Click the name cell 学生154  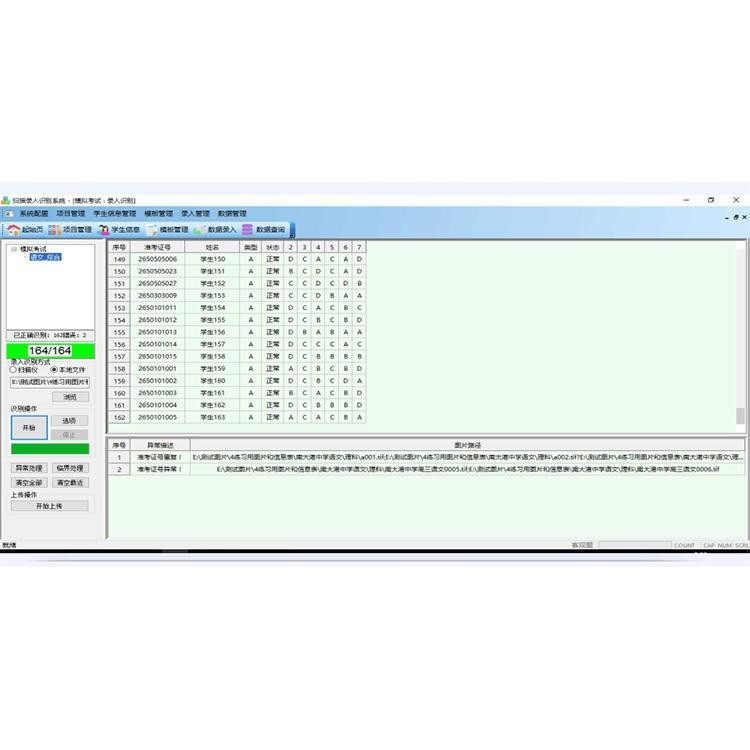tap(212, 308)
